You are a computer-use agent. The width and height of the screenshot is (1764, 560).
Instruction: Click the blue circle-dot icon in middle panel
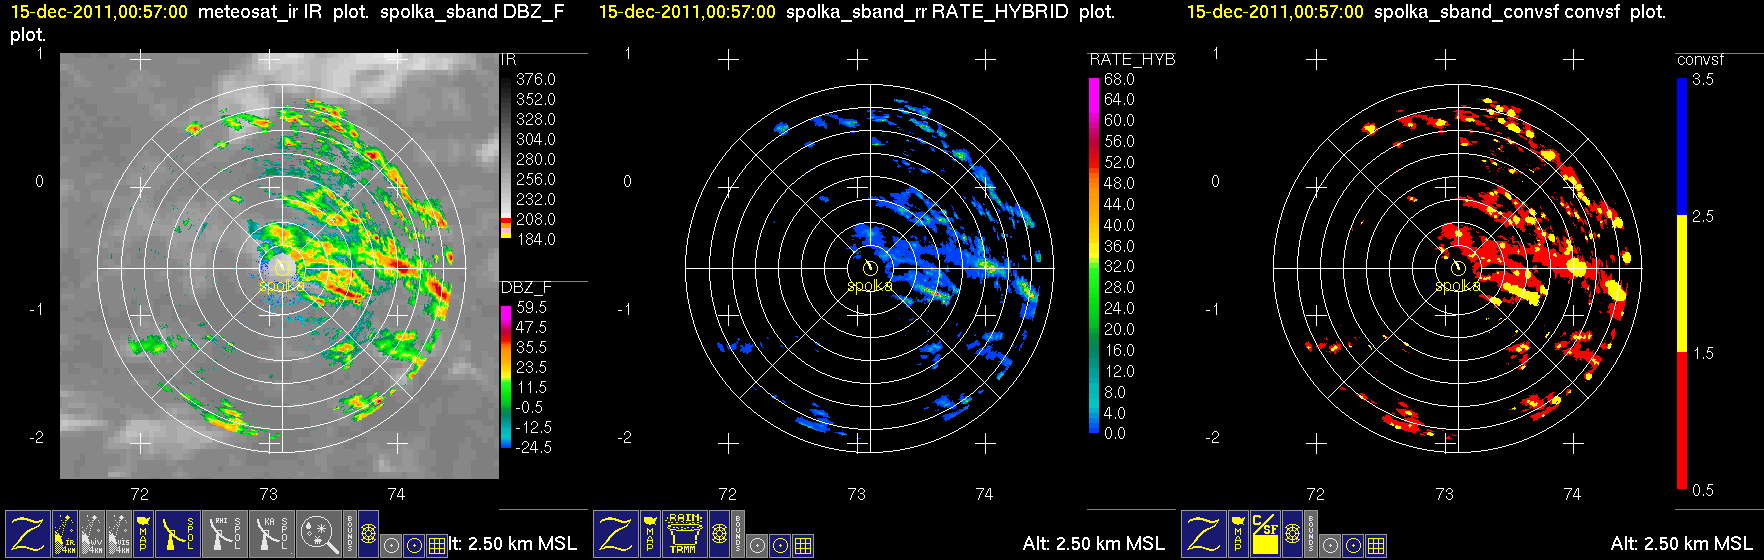pyautogui.click(x=780, y=545)
